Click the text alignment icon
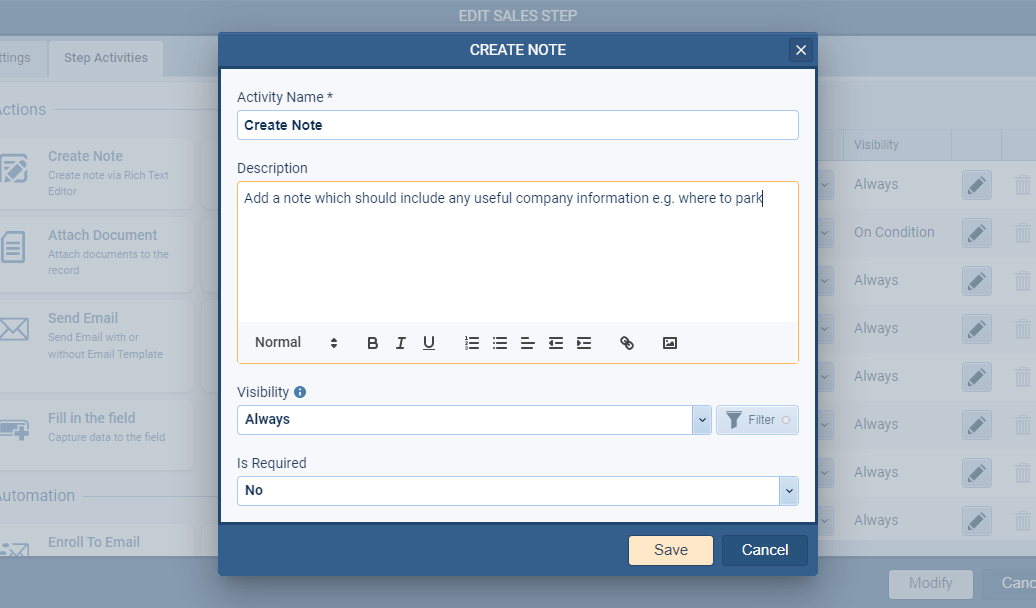This screenshot has width=1036, height=608. [x=528, y=343]
